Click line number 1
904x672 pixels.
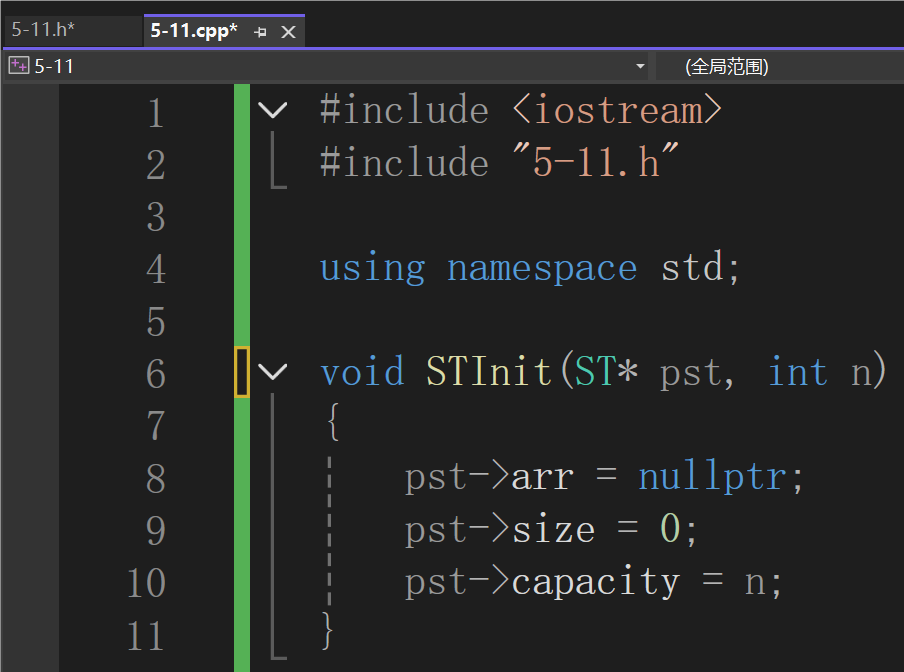click(155, 112)
